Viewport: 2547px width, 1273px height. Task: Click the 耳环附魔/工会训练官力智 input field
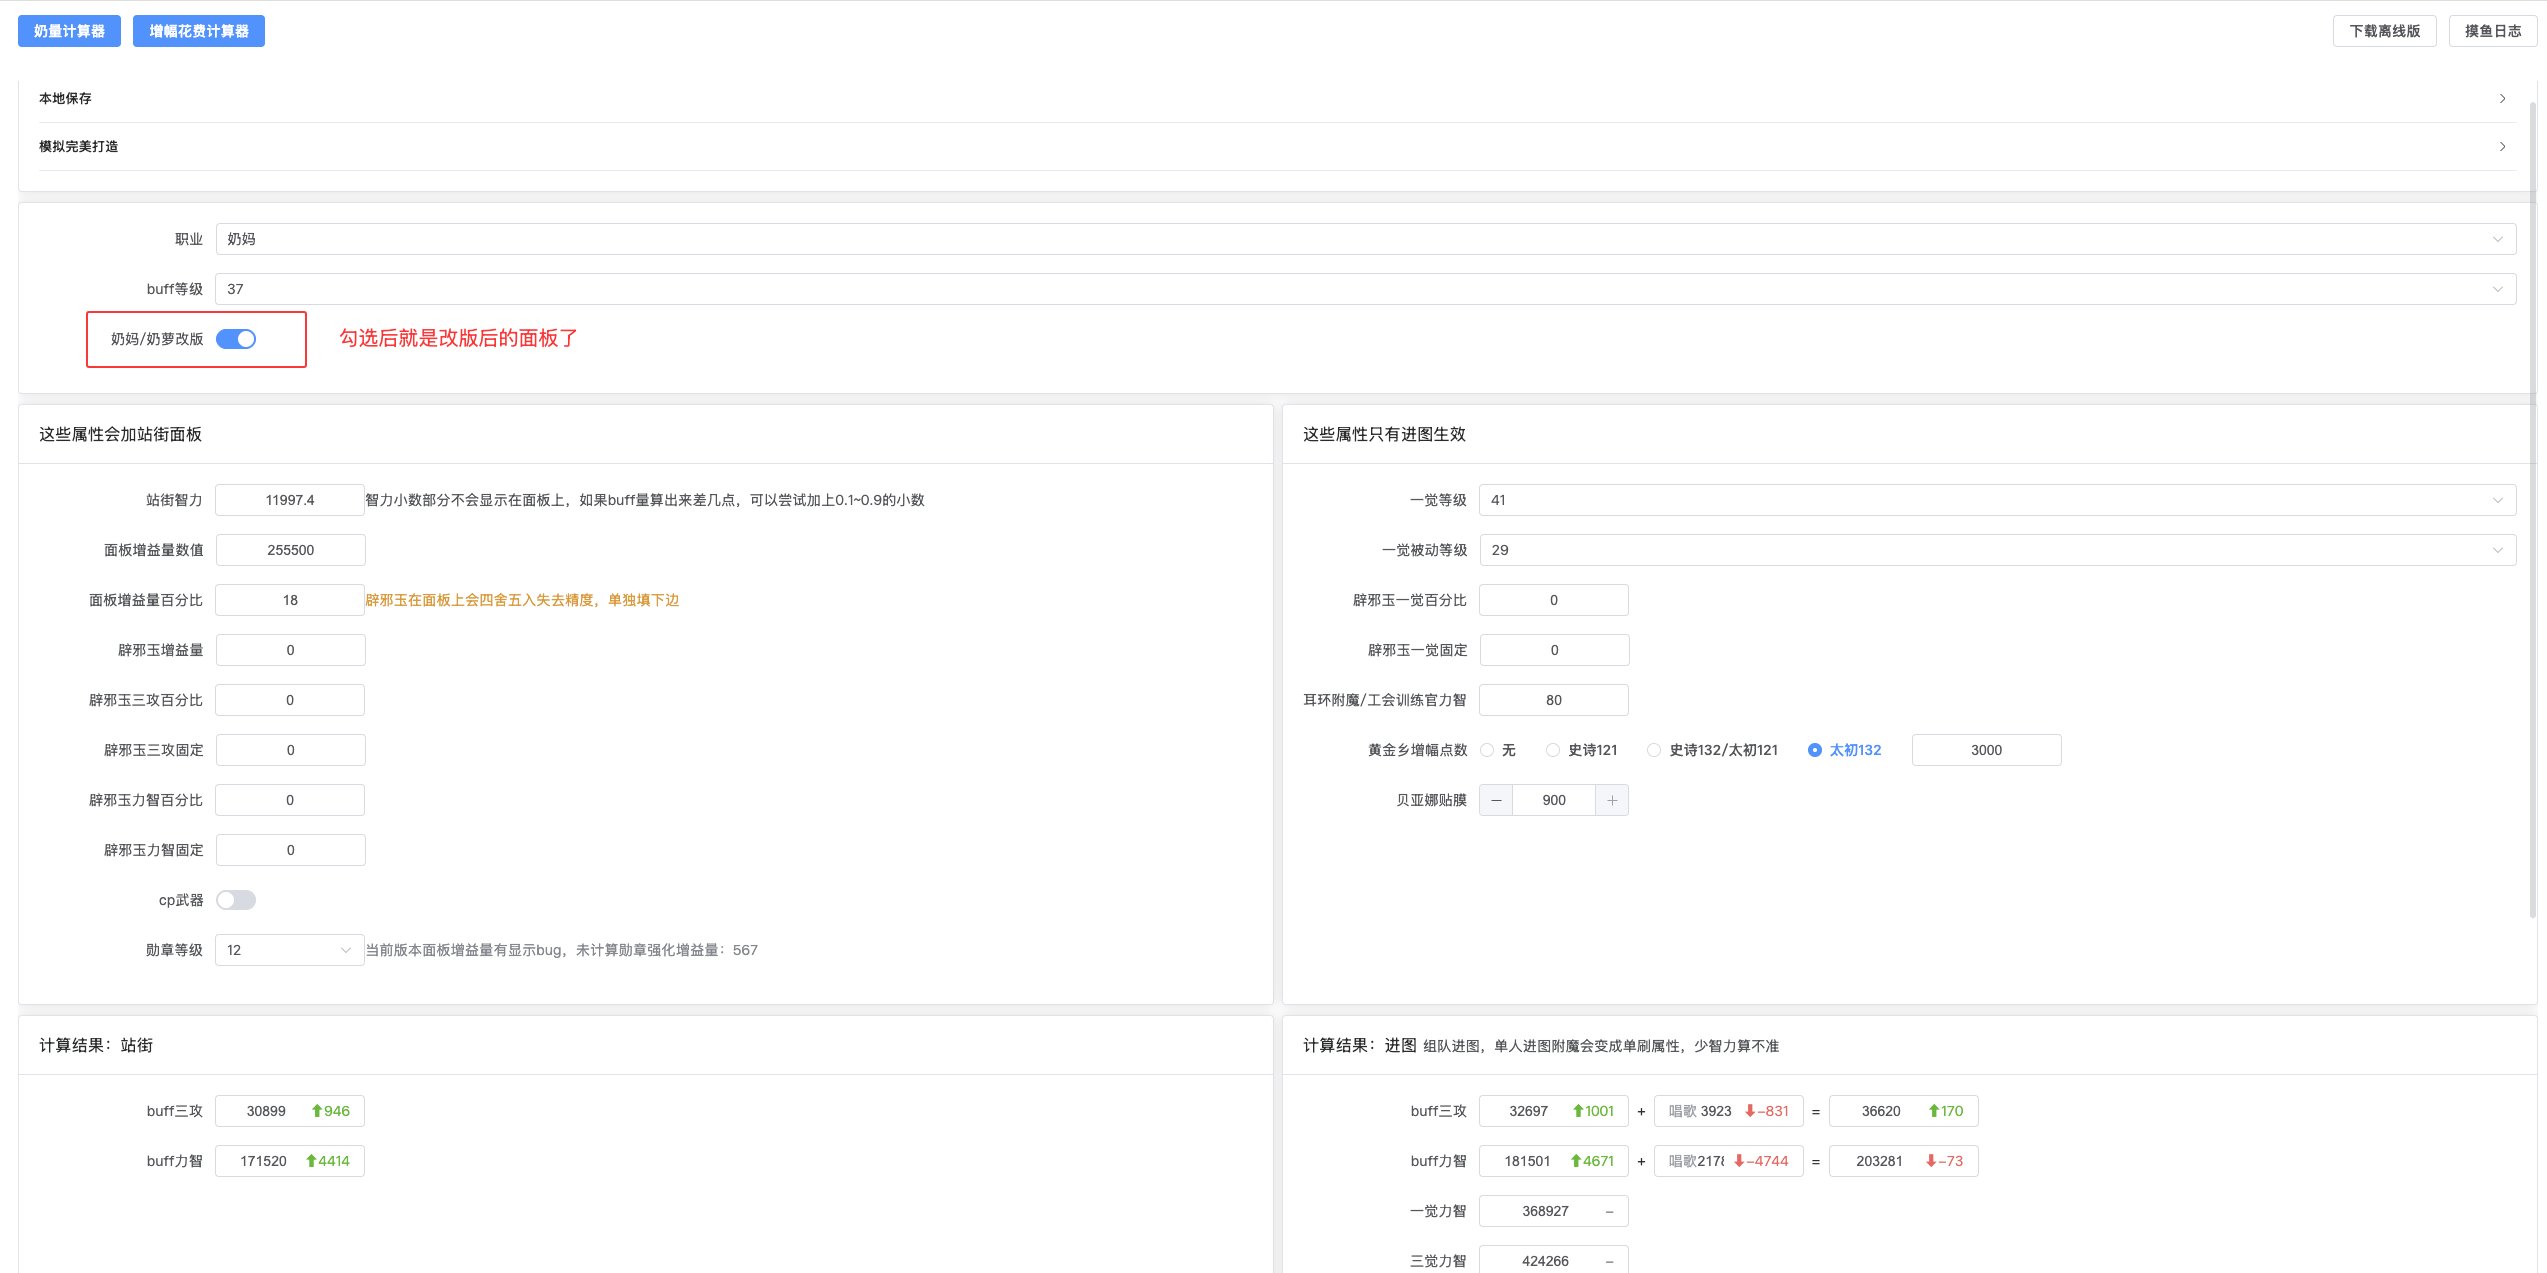point(1553,699)
